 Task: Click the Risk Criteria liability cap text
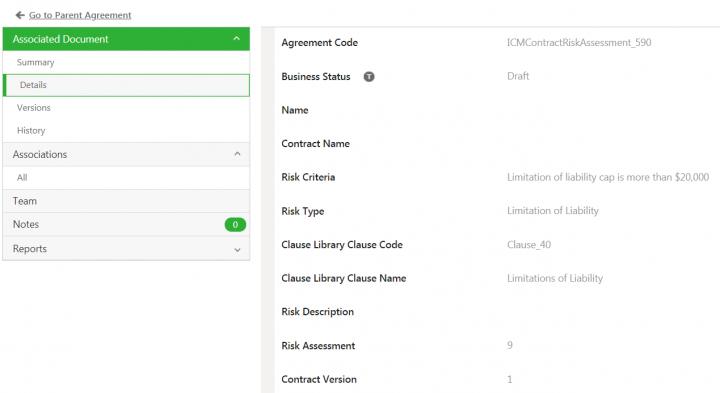click(608, 177)
